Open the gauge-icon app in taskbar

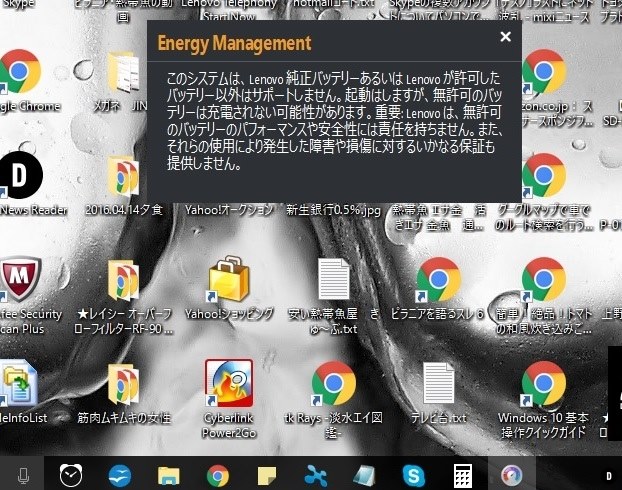[x=511, y=475]
